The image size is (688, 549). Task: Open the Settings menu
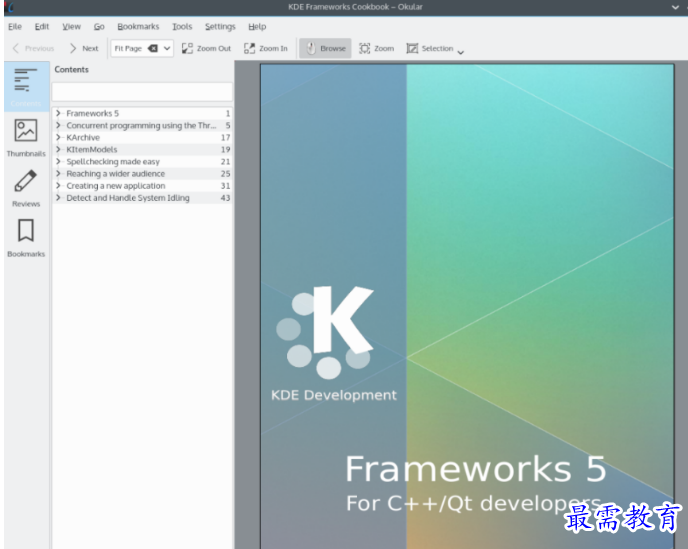click(220, 27)
